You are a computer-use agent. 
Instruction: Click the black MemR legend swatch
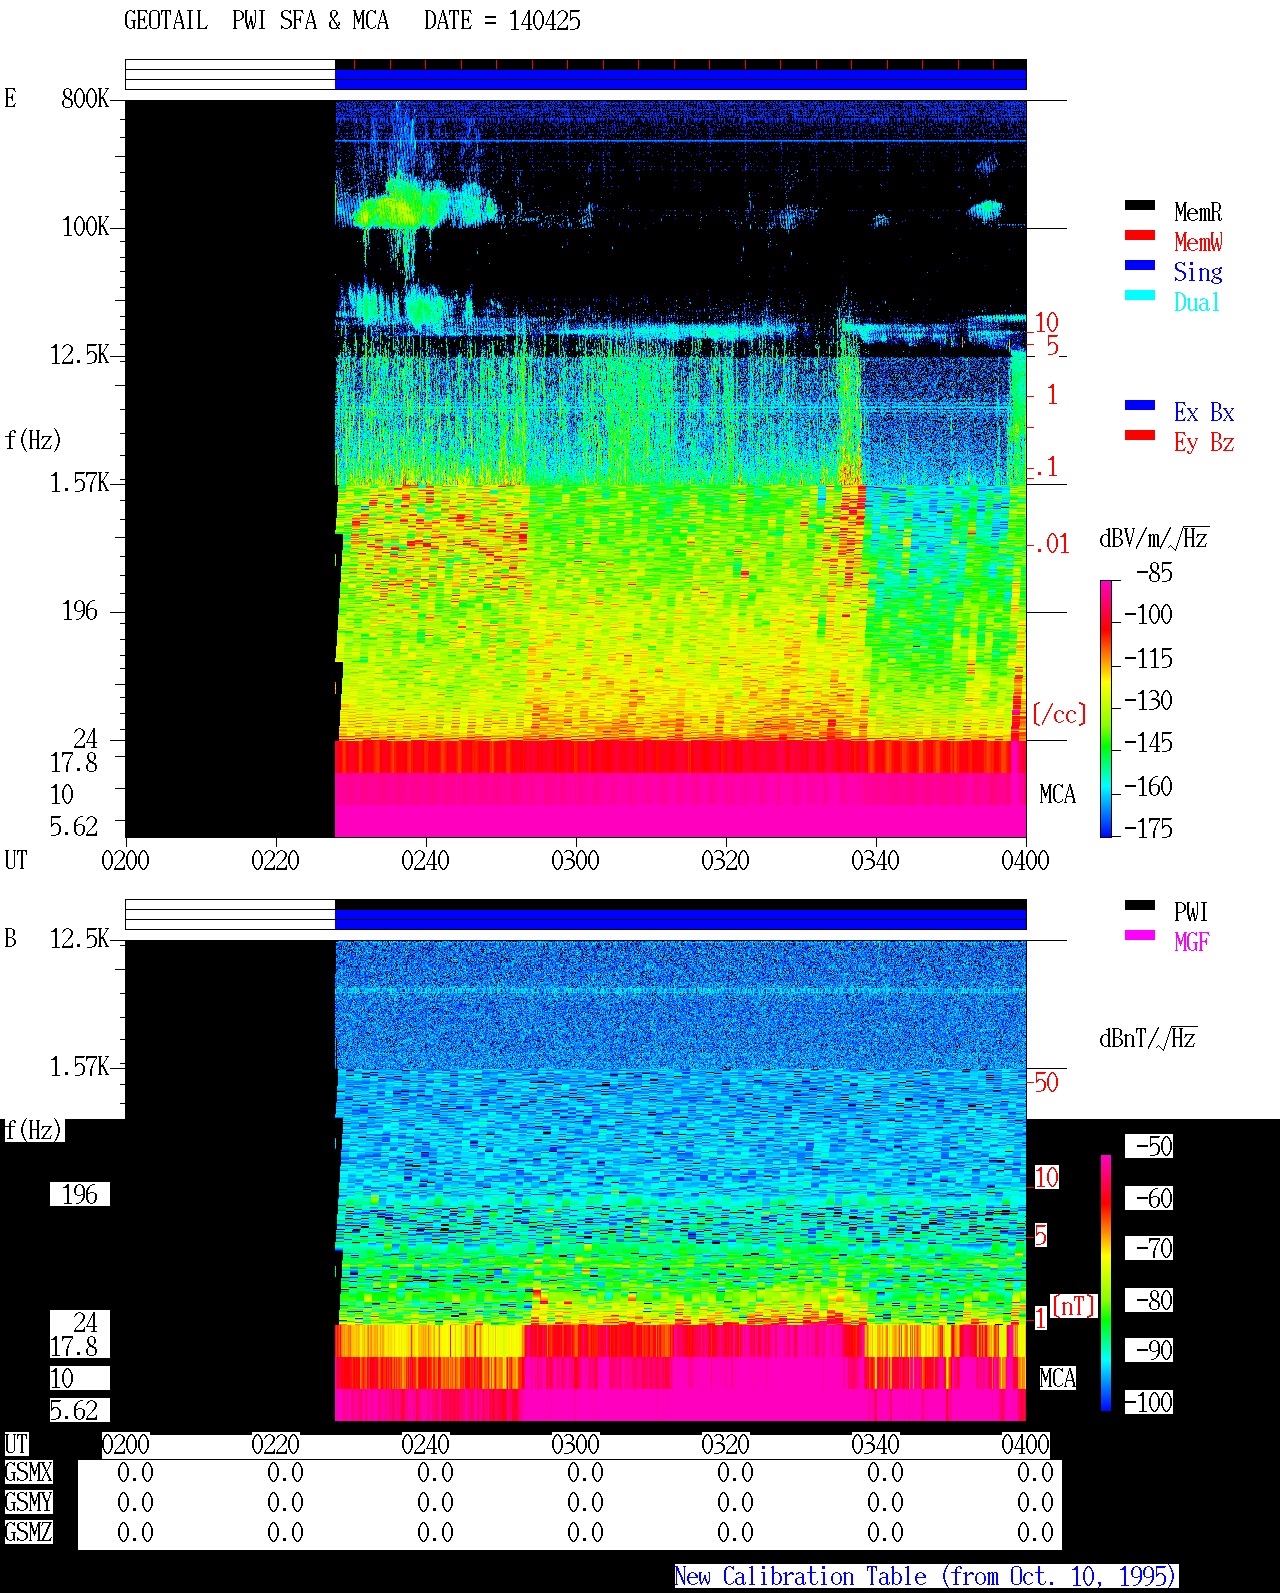point(1140,206)
